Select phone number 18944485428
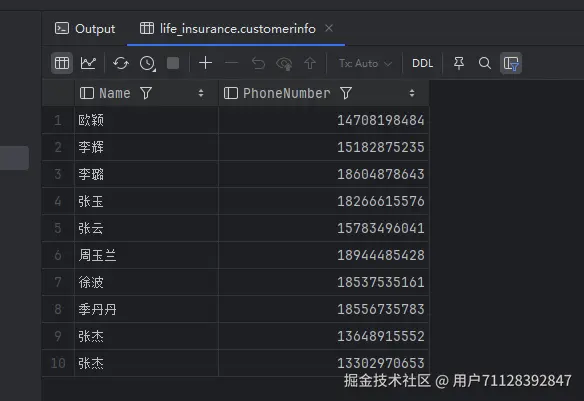Viewport: 584px width, 401px height. point(324,255)
